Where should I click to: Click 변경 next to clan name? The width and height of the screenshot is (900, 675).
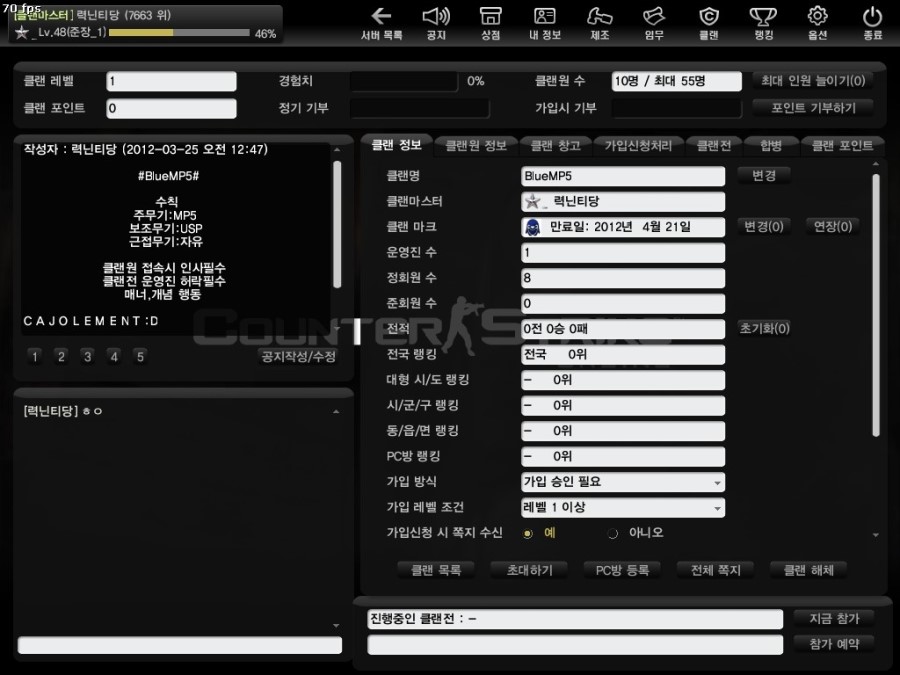click(764, 176)
